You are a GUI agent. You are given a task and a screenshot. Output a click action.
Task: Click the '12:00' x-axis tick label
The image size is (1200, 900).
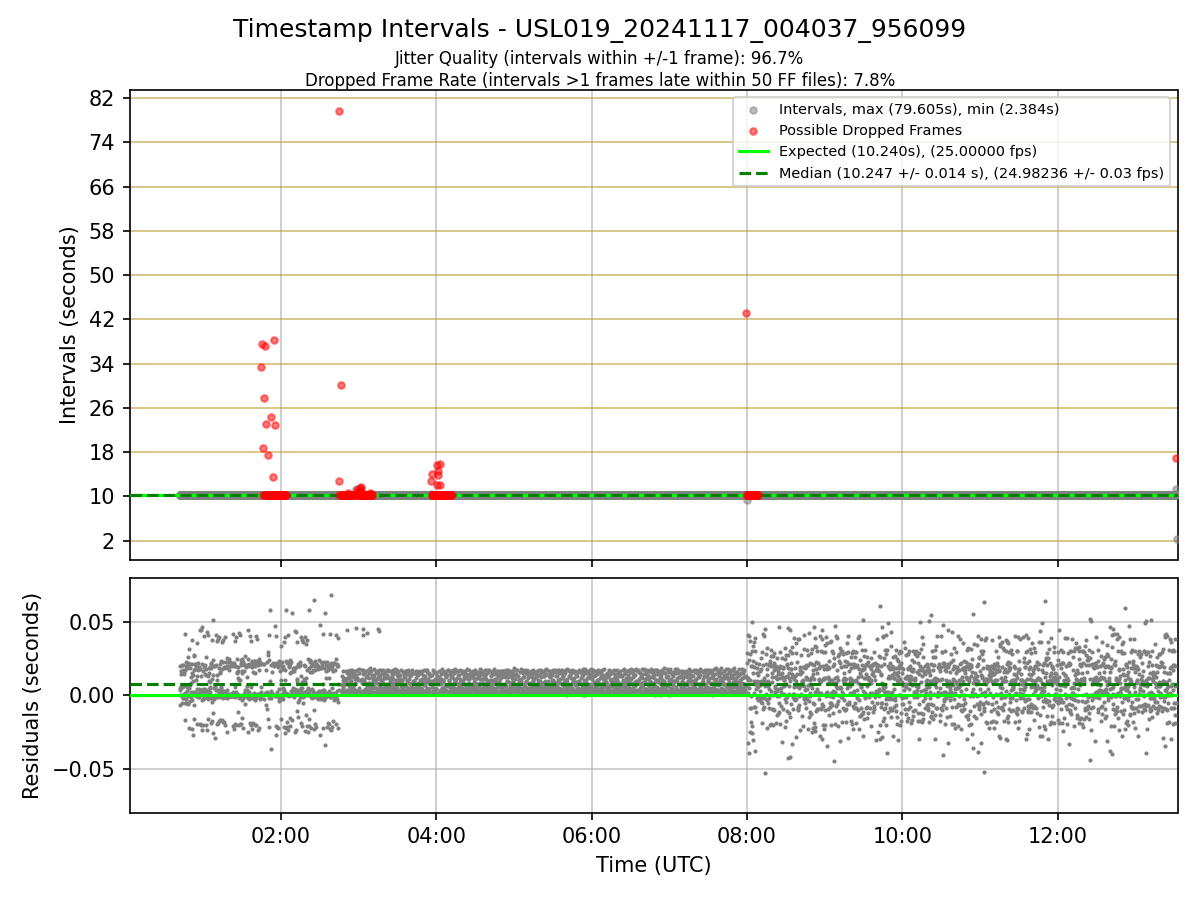(x=1058, y=836)
